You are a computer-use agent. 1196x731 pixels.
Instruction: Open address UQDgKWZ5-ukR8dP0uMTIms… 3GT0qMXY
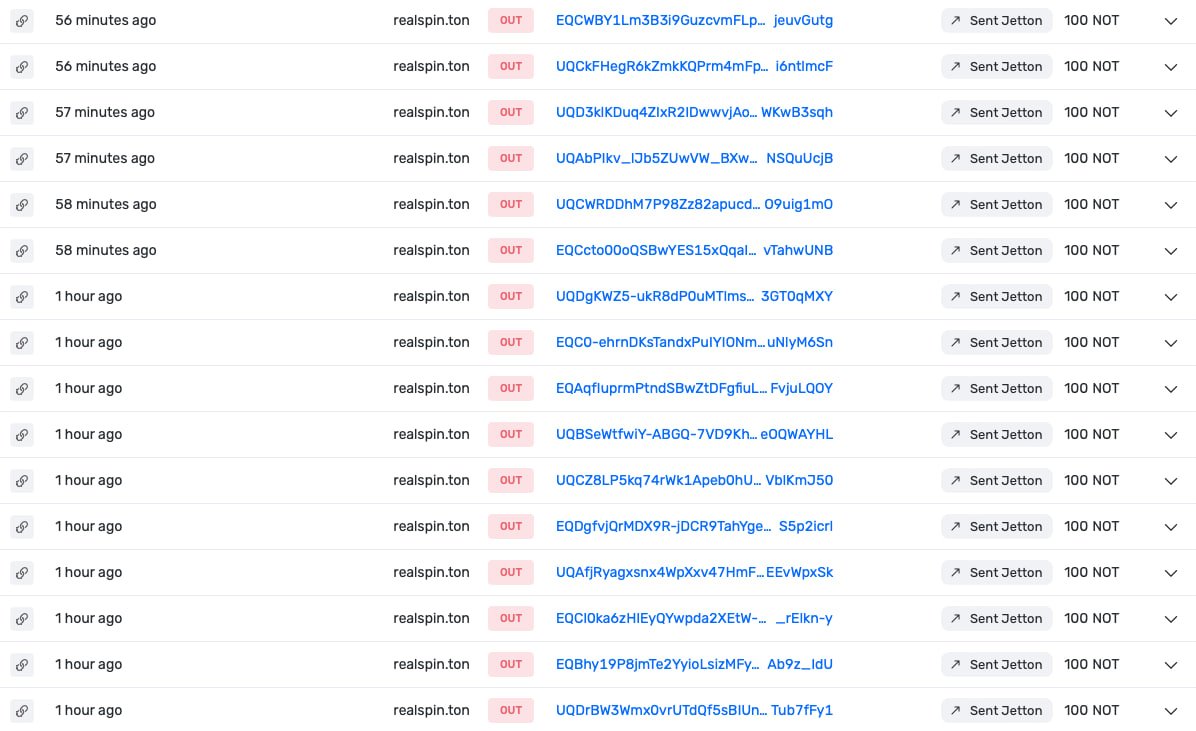click(694, 296)
